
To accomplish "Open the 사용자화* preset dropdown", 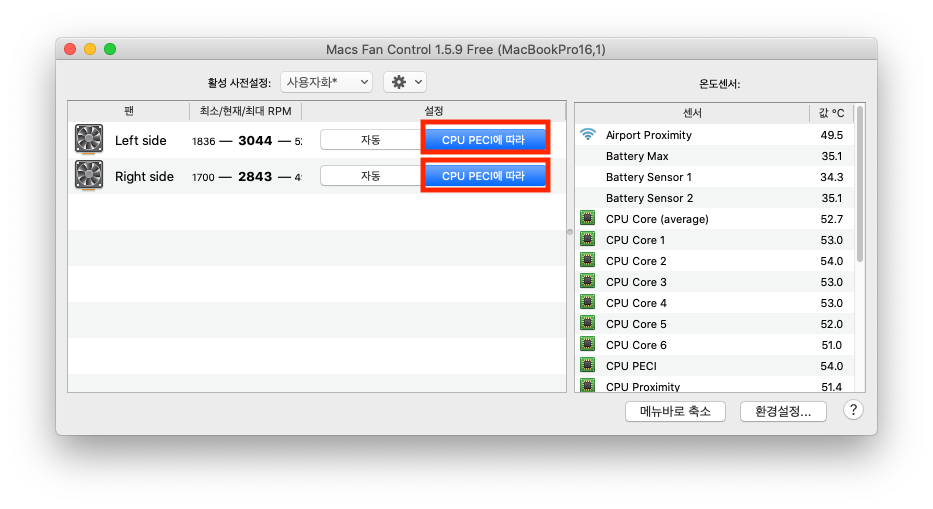I will (x=326, y=82).
